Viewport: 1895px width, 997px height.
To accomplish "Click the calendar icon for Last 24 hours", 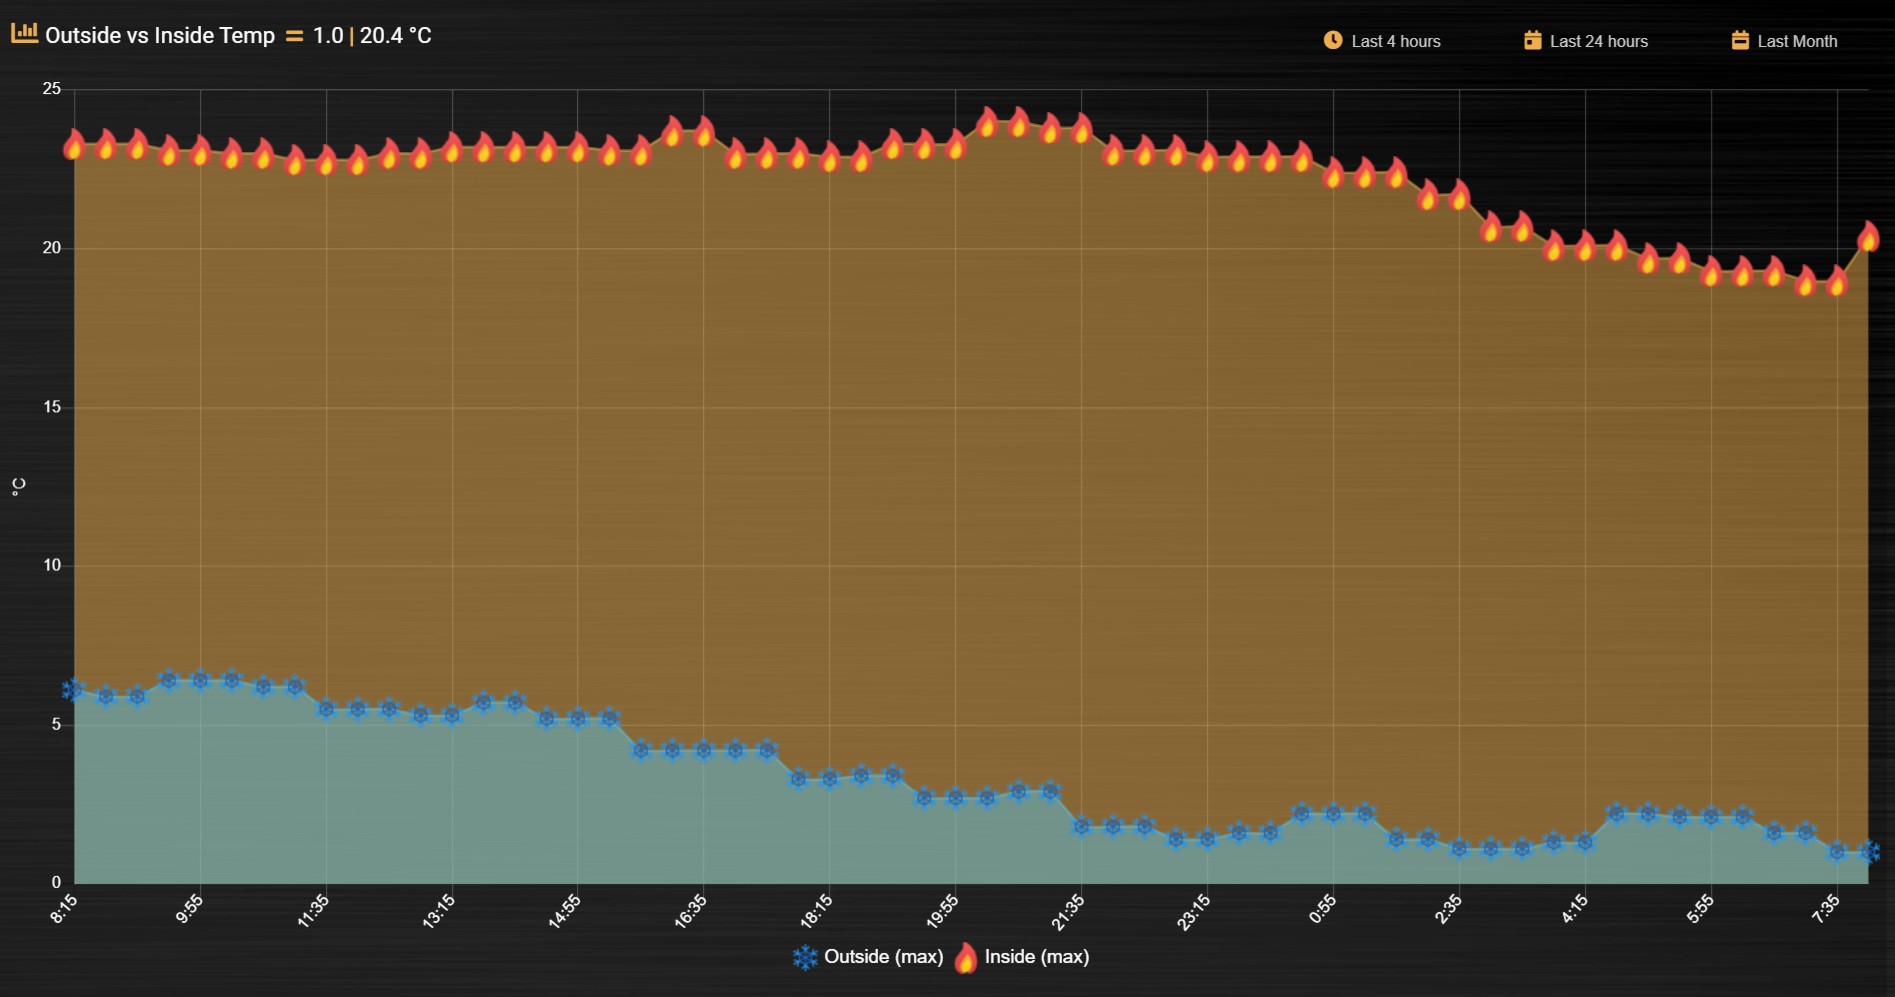I will [1532, 40].
